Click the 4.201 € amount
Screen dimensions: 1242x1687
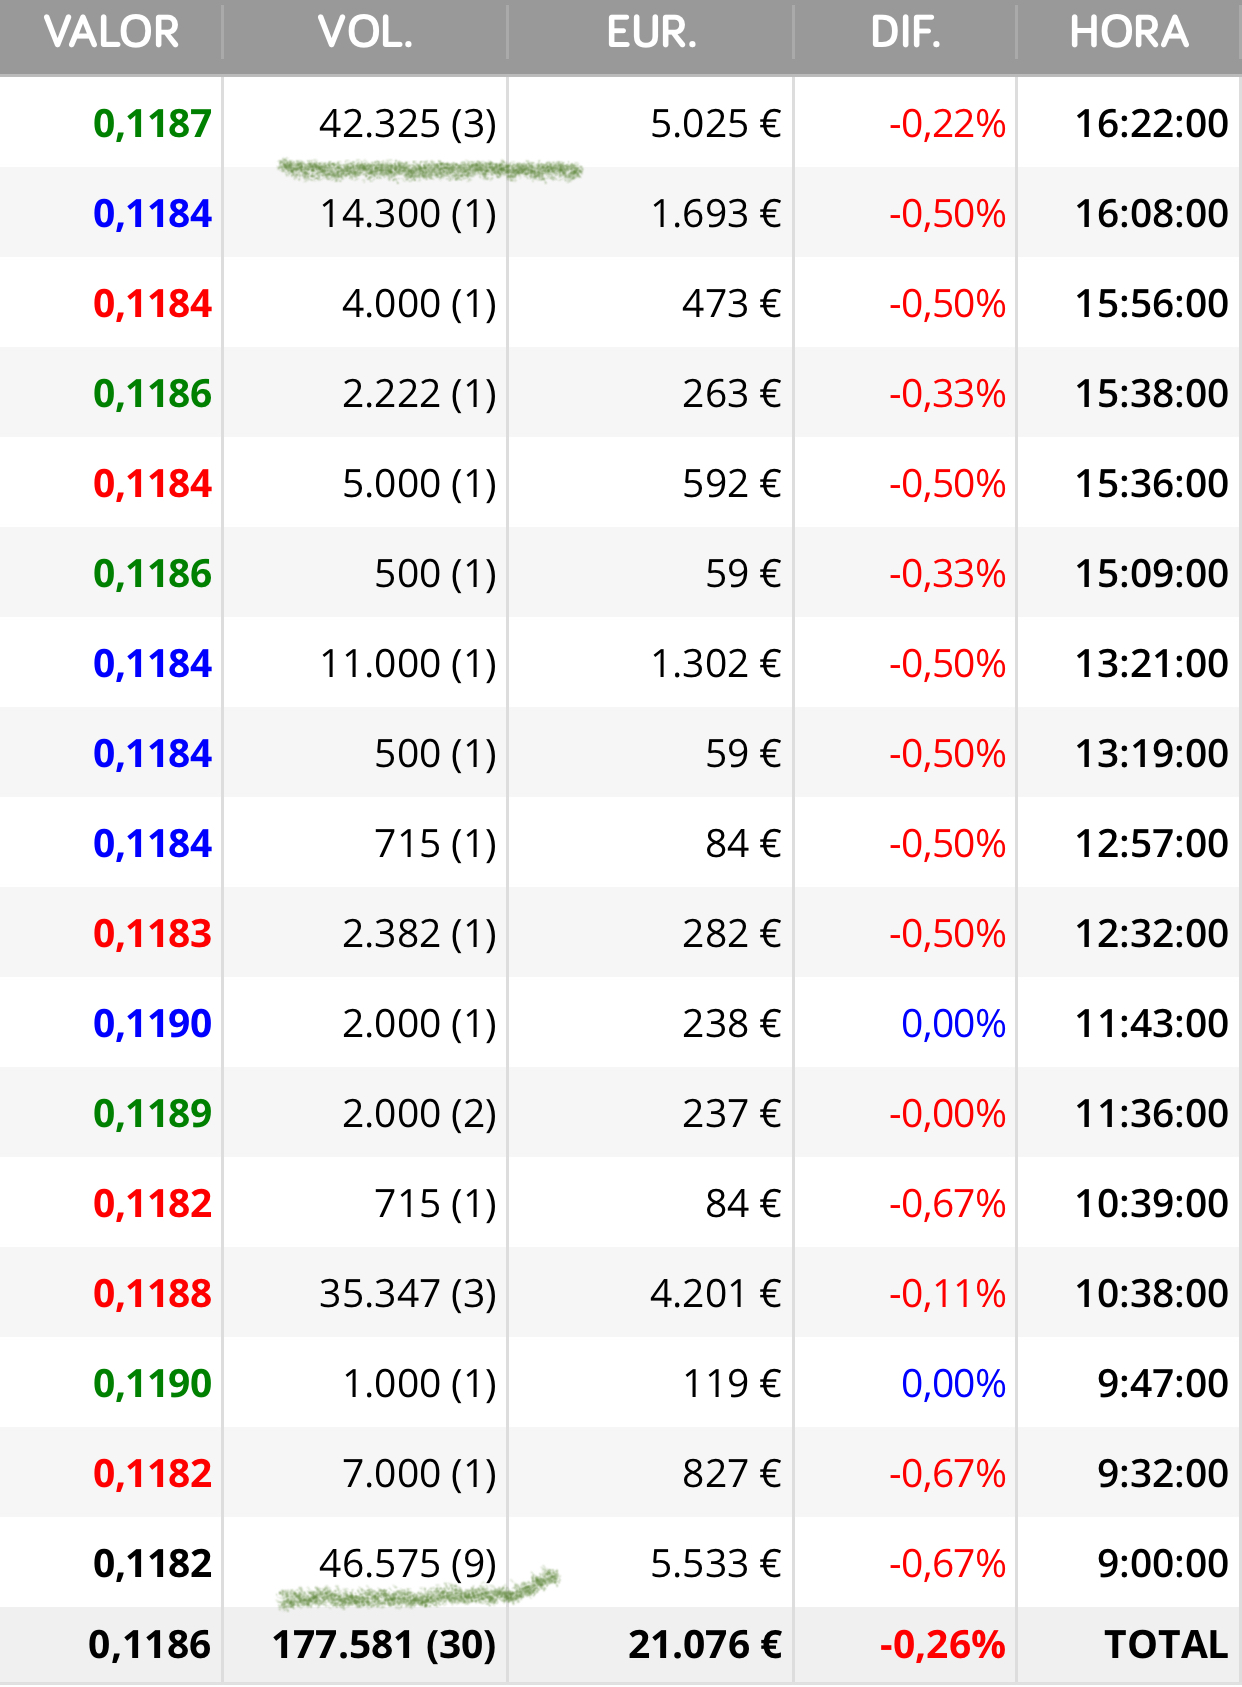click(x=715, y=1294)
